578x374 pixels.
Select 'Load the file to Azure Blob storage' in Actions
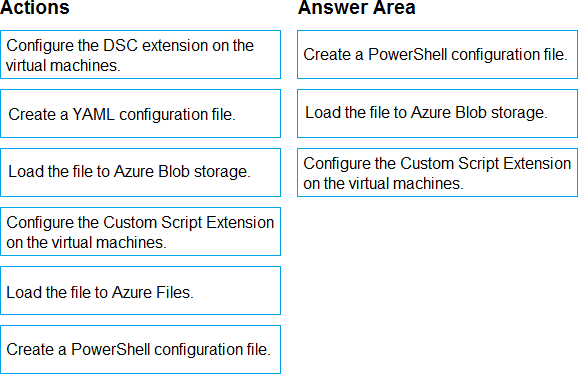tap(140, 172)
